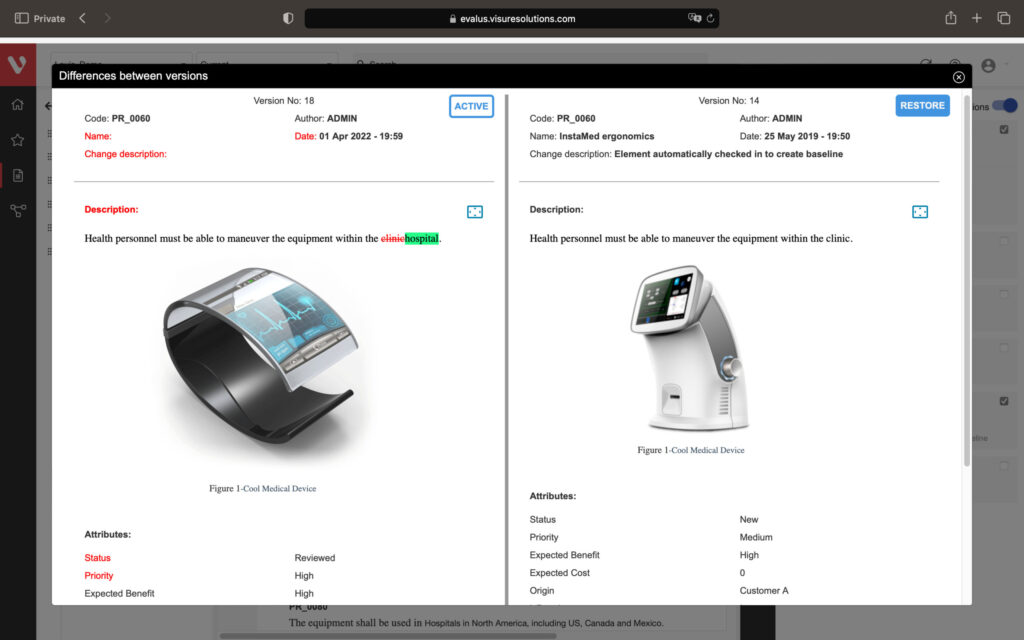Open the Home icon in the sidebar
The height and width of the screenshot is (640, 1024).
click(x=17, y=104)
